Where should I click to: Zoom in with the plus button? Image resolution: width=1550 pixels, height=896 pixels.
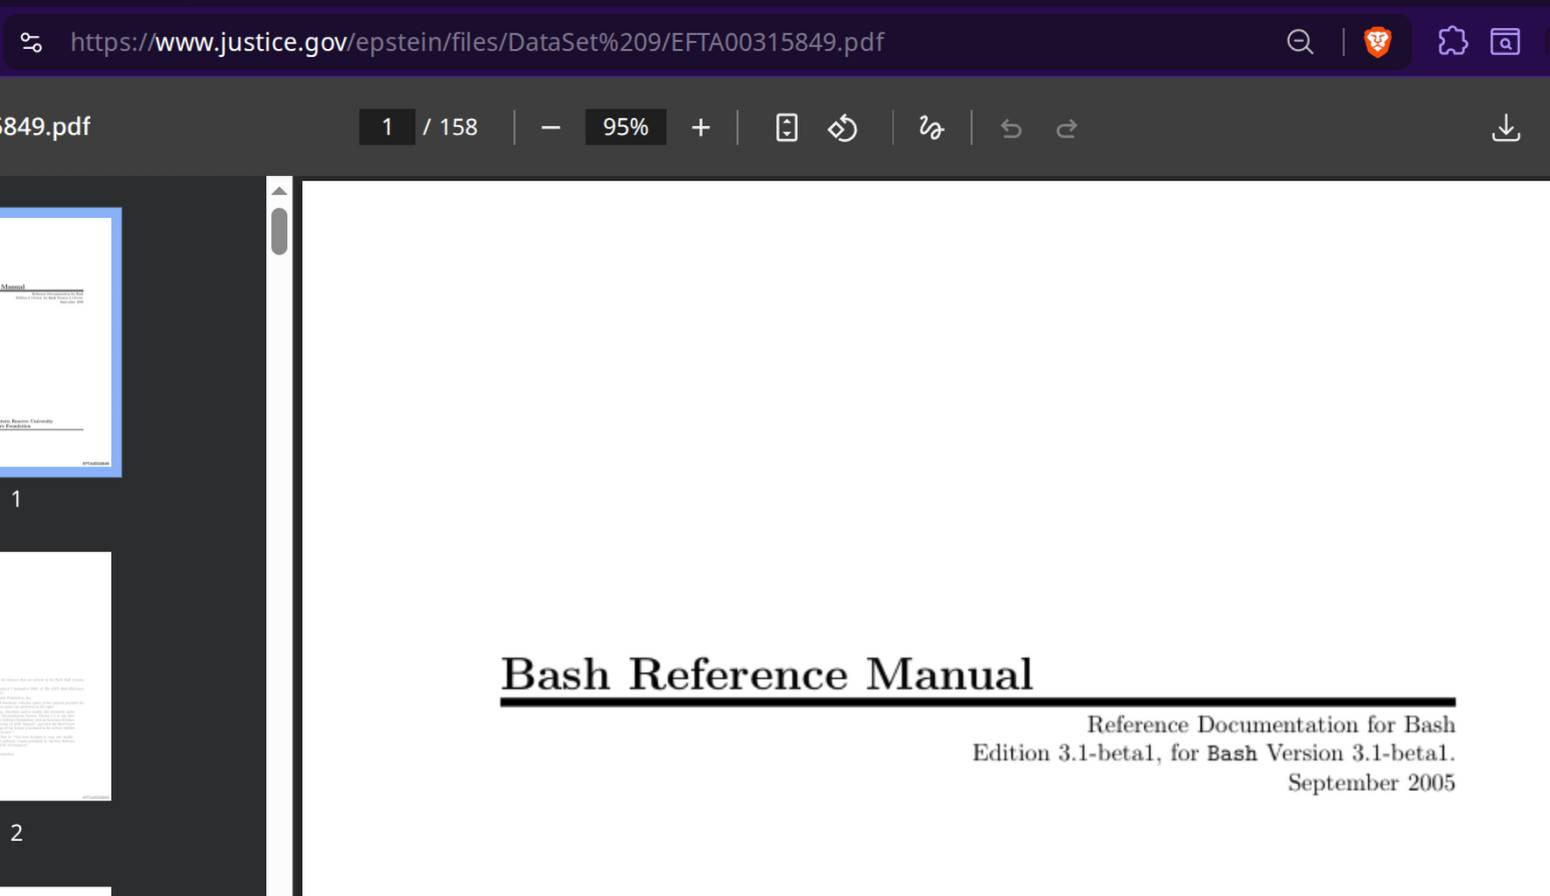pos(700,128)
